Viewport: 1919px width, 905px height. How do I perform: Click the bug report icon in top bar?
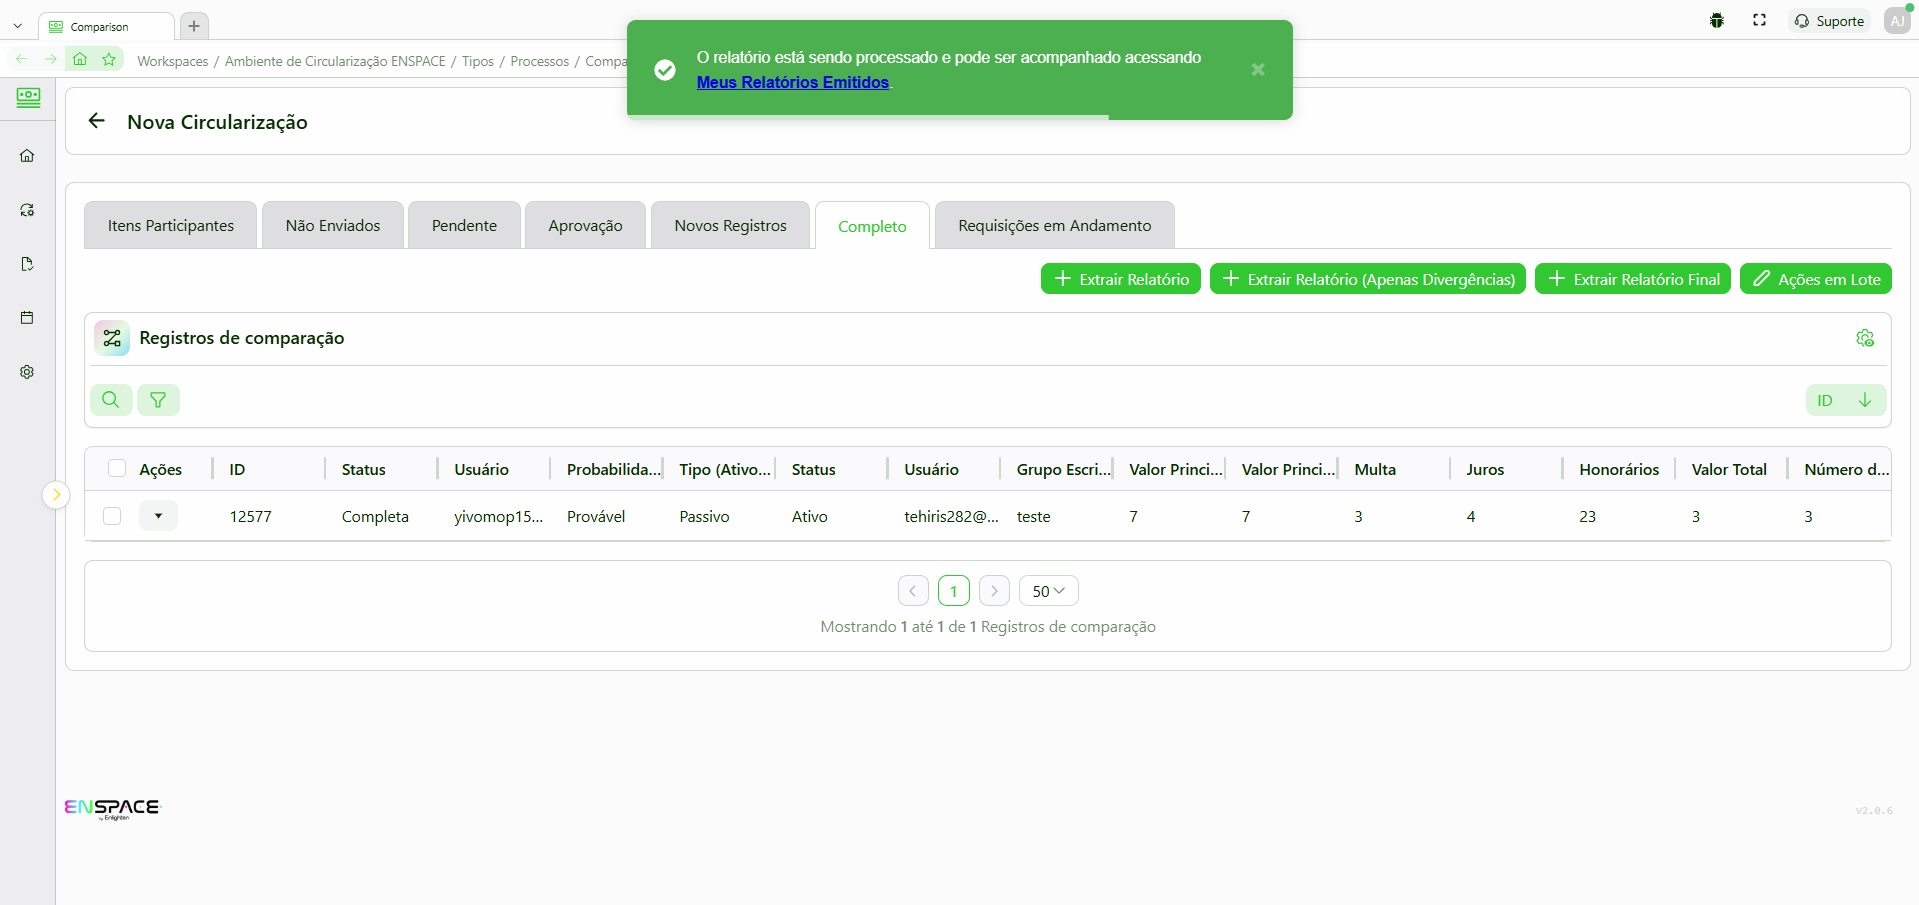(x=1717, y=21)
